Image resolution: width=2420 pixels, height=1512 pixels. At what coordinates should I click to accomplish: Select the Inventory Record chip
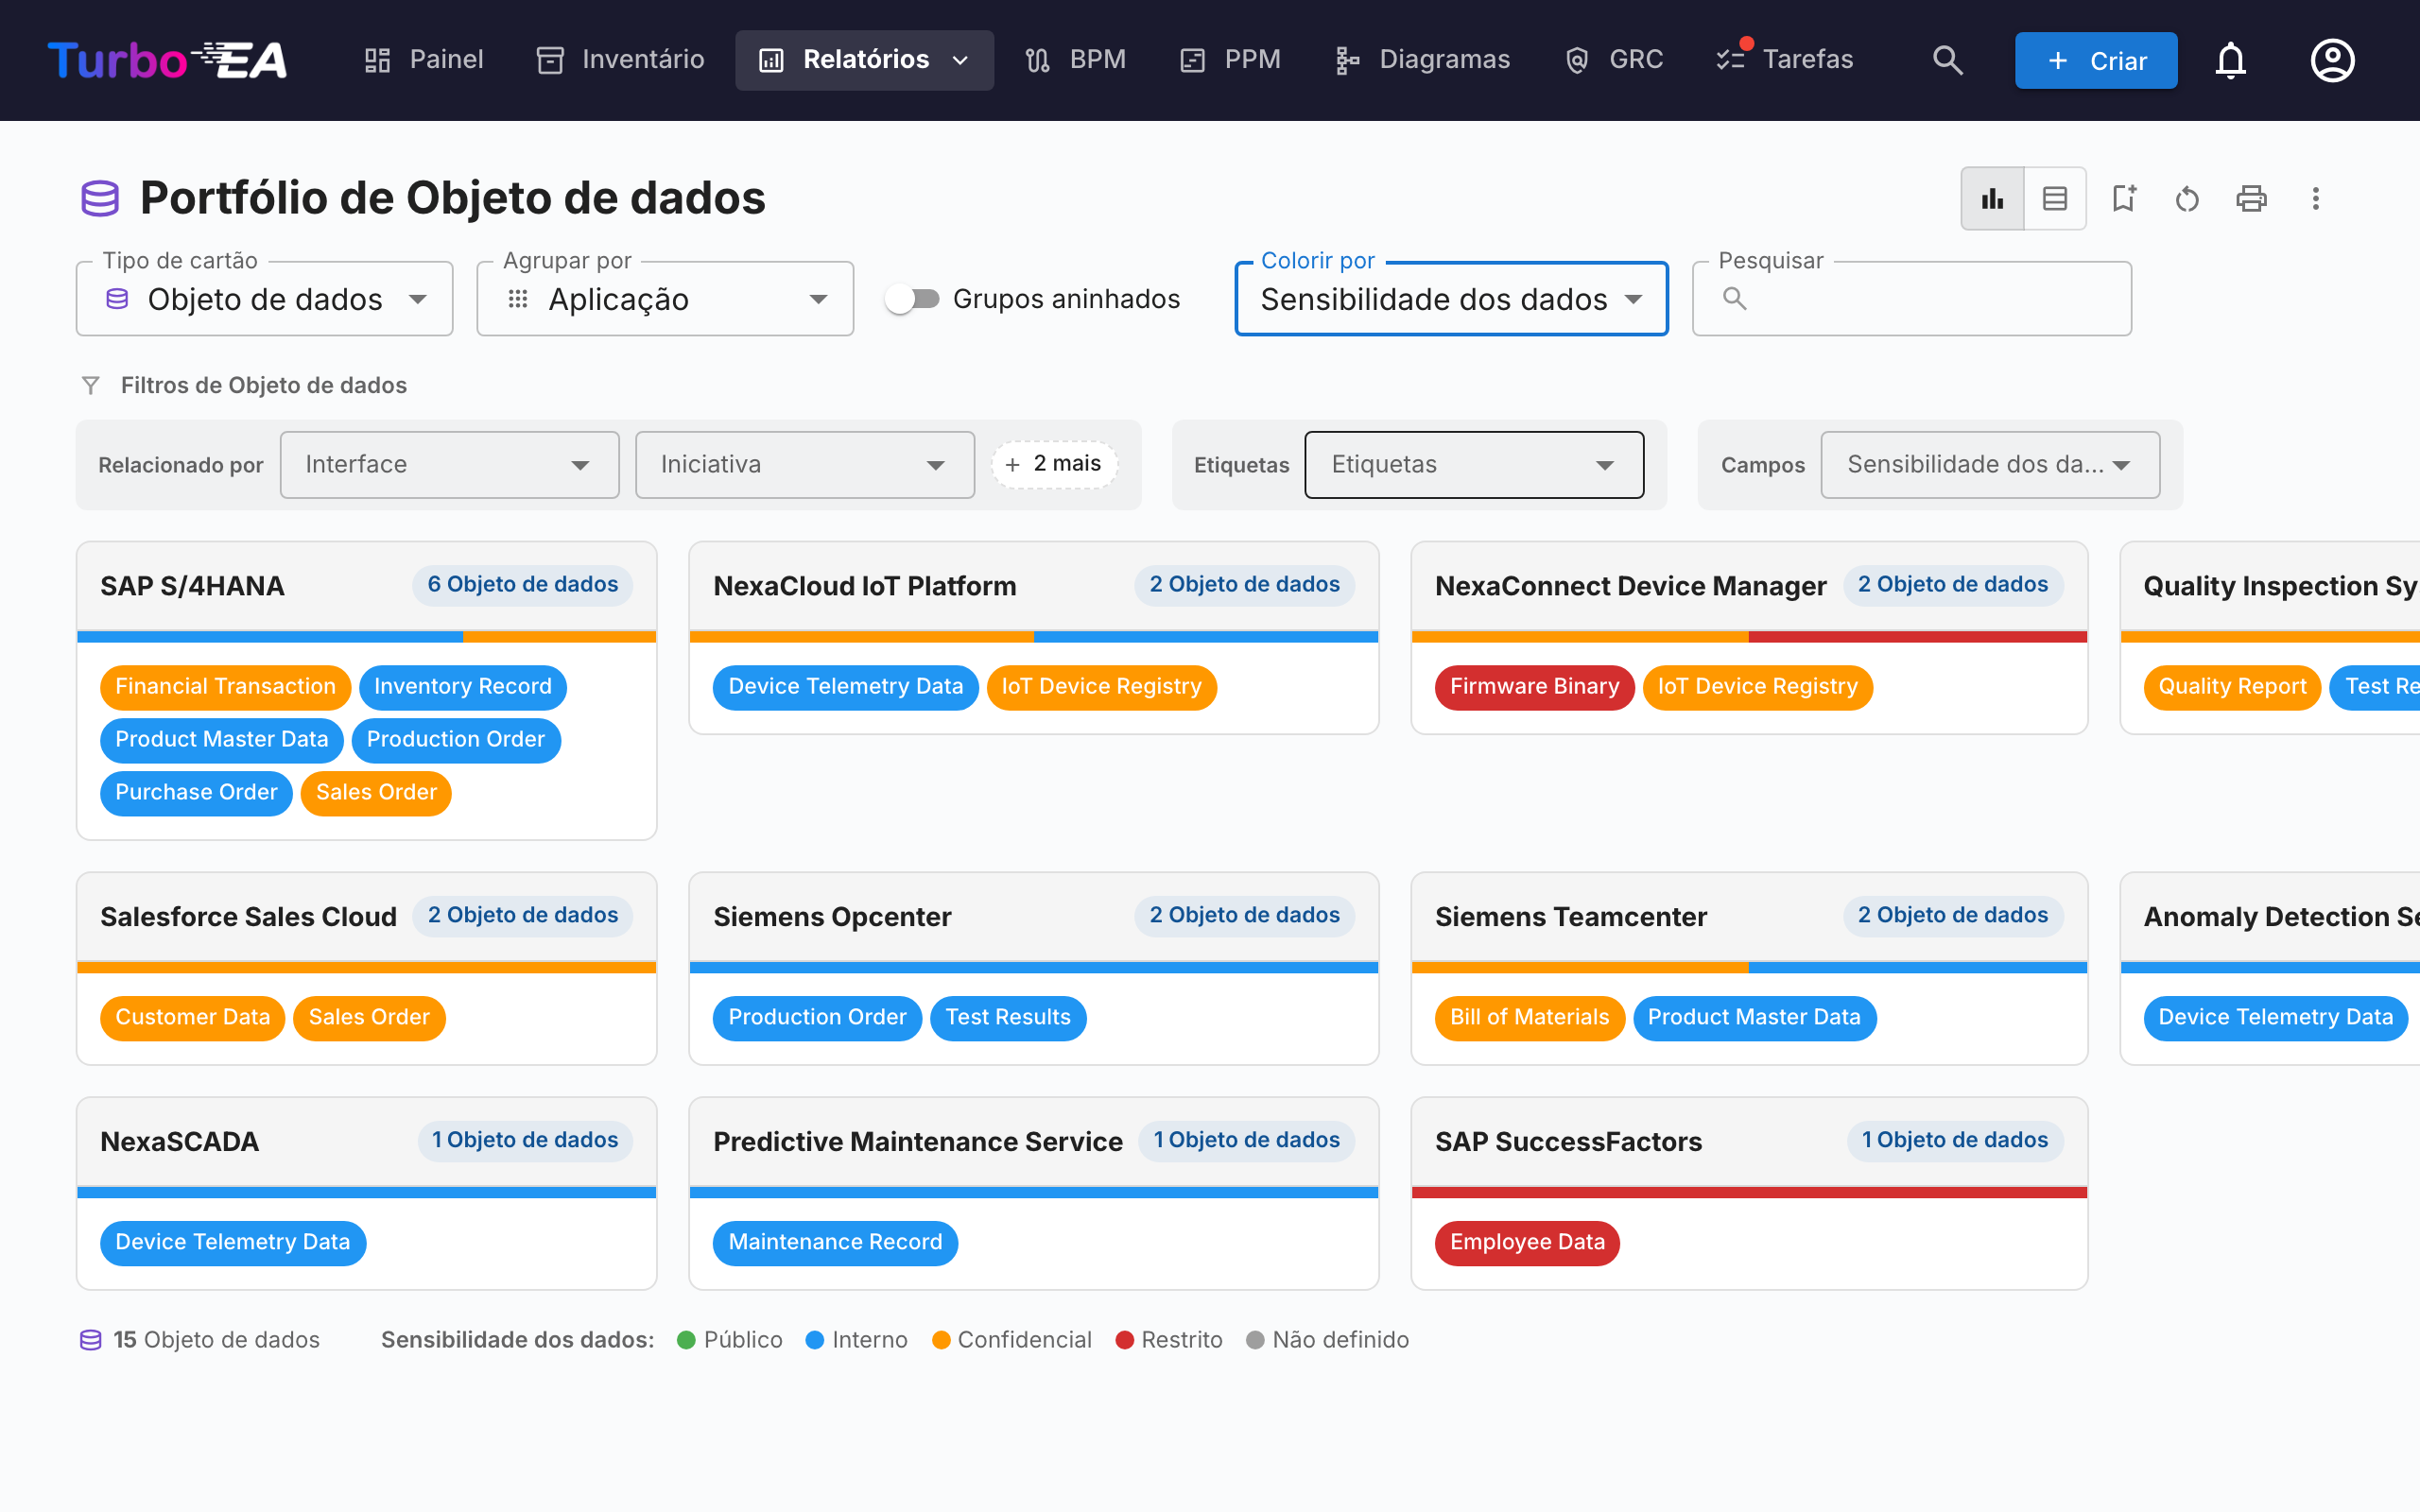(x=463, y=687)
